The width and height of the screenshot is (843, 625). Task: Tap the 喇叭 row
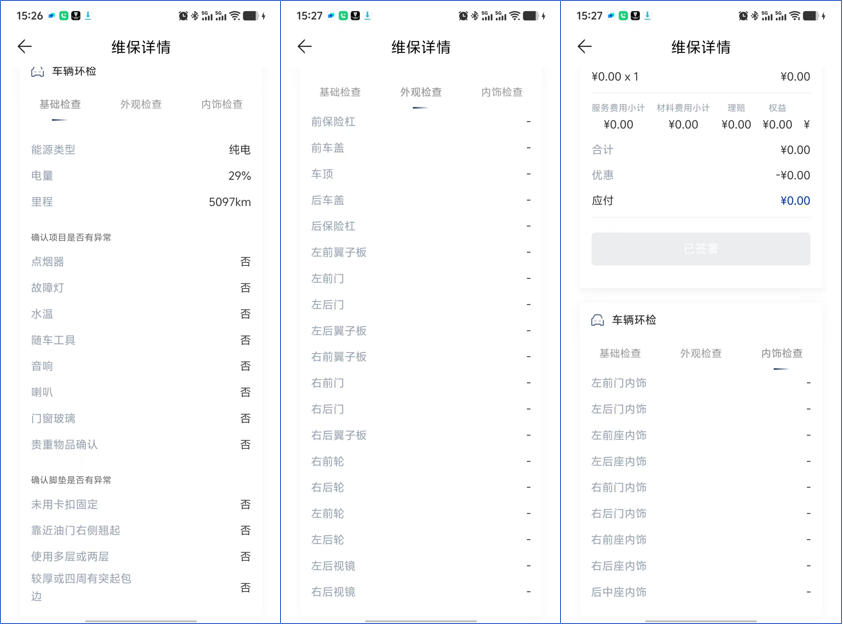click(141, 392)
